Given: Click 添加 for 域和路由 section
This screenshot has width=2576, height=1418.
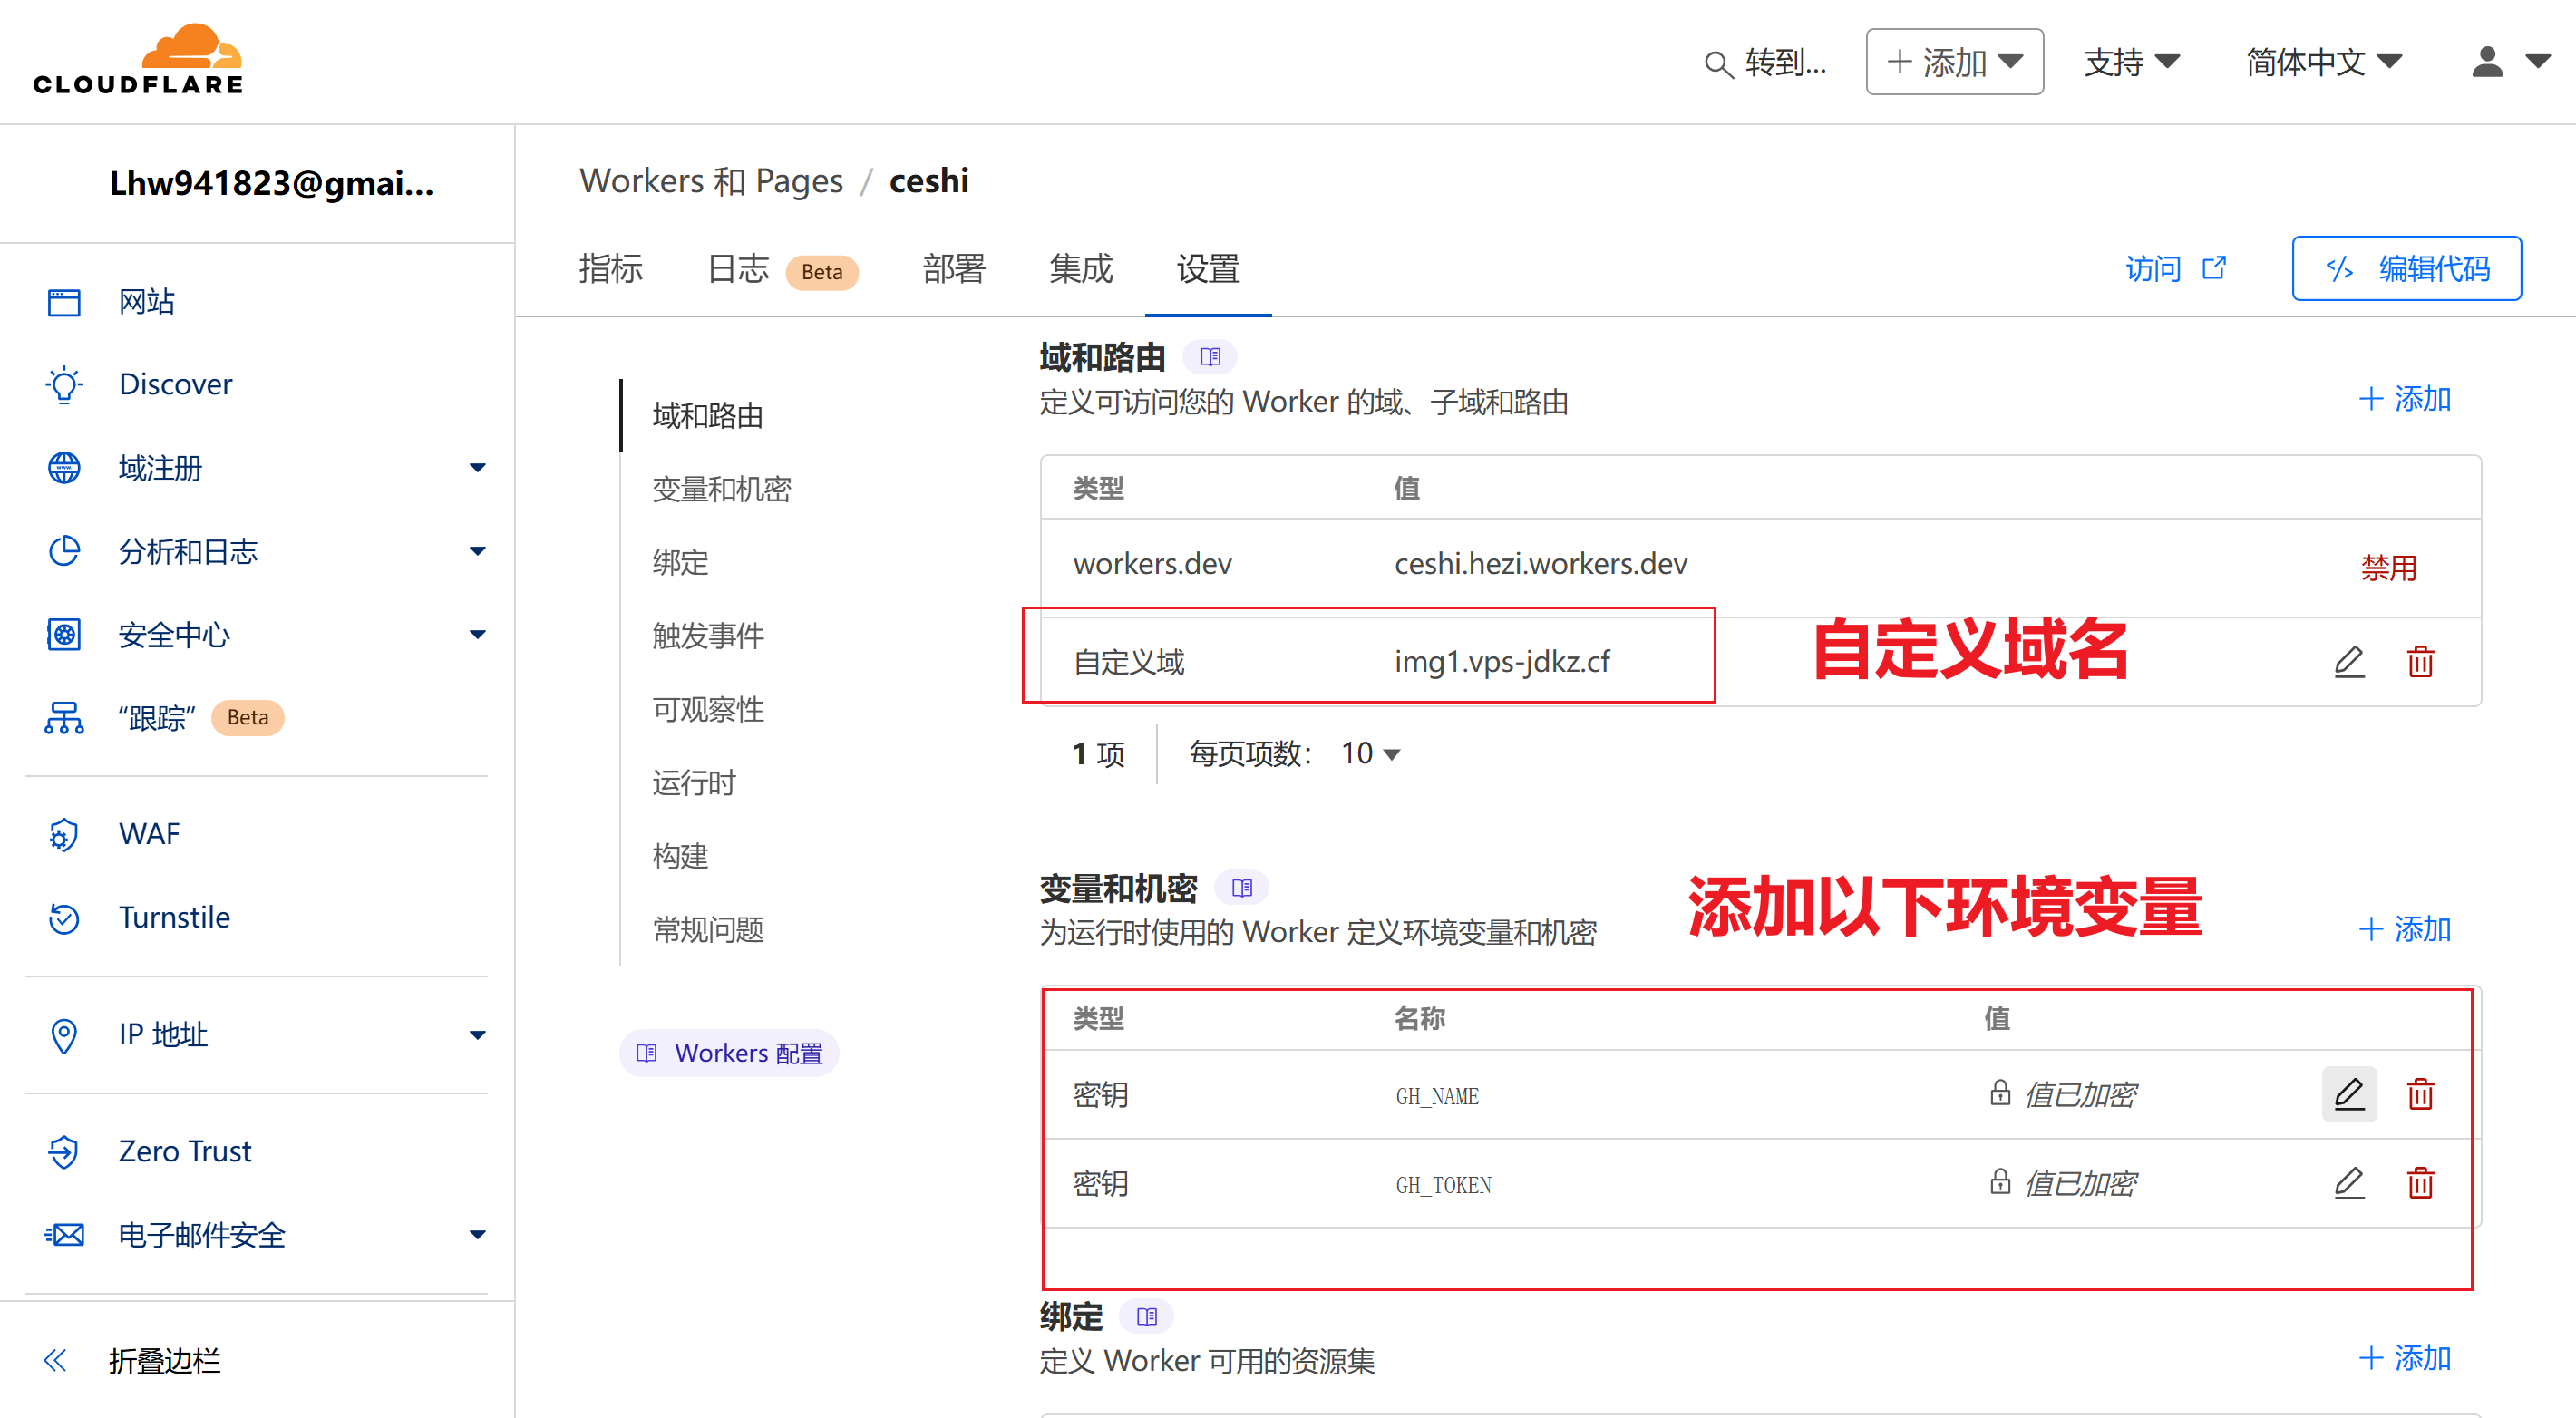Looking at the screenshot, I should click(x=2404, y=399).
